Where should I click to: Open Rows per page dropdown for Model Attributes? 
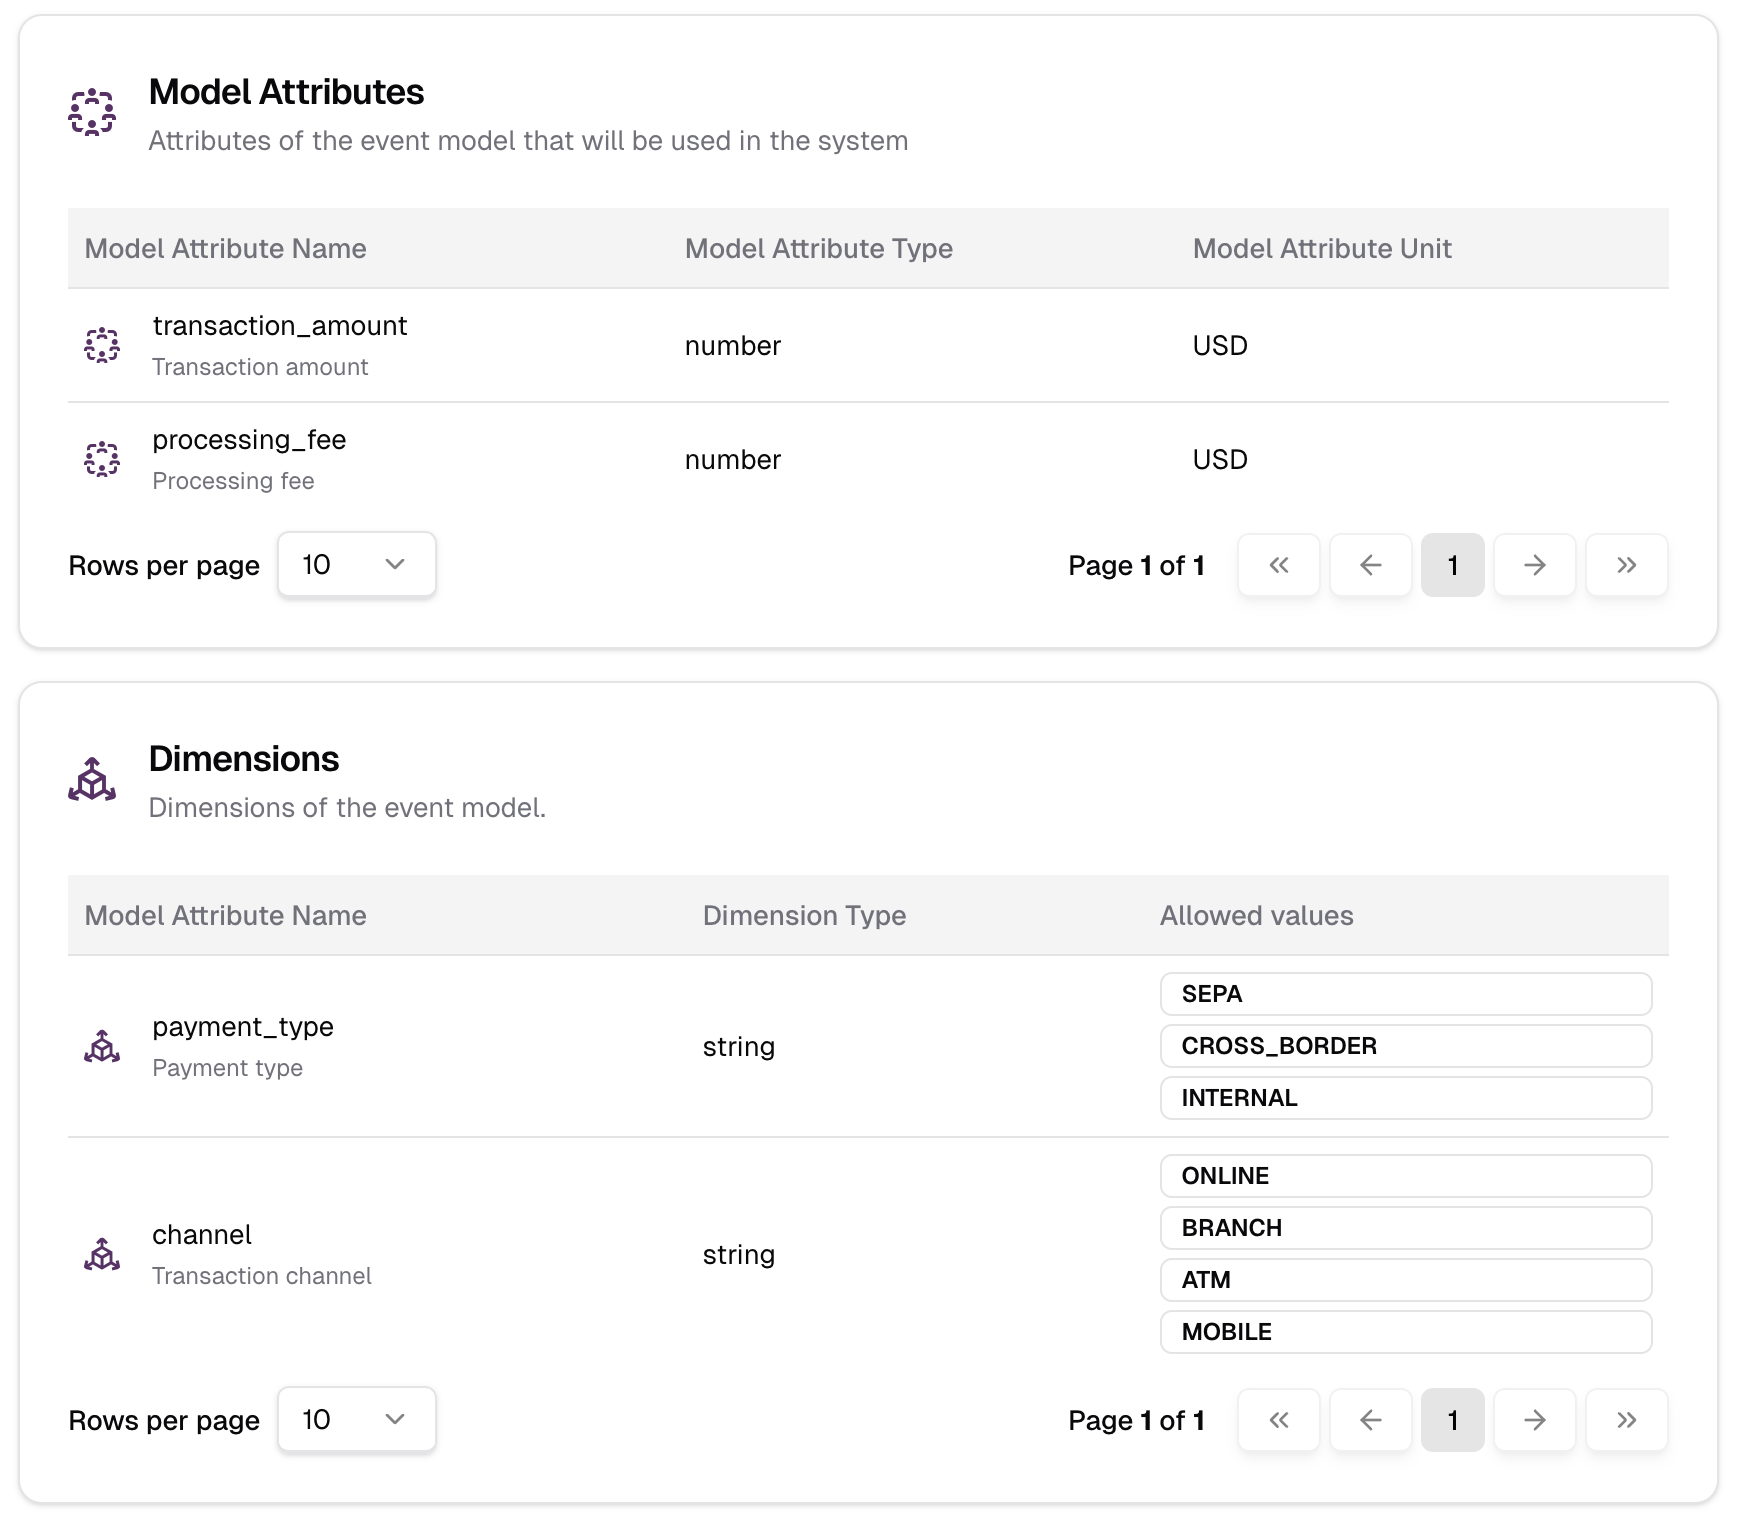pos(356,565)
